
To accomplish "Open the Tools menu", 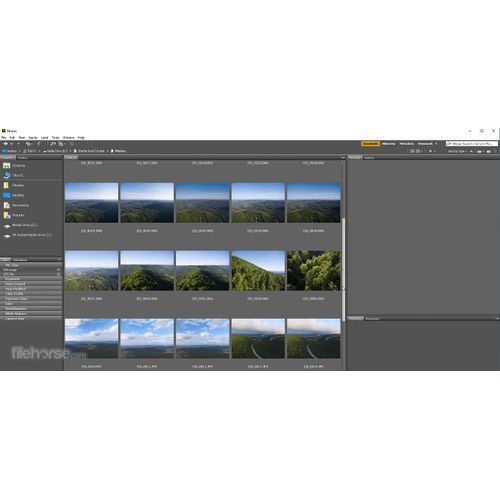I will [55, 138].
